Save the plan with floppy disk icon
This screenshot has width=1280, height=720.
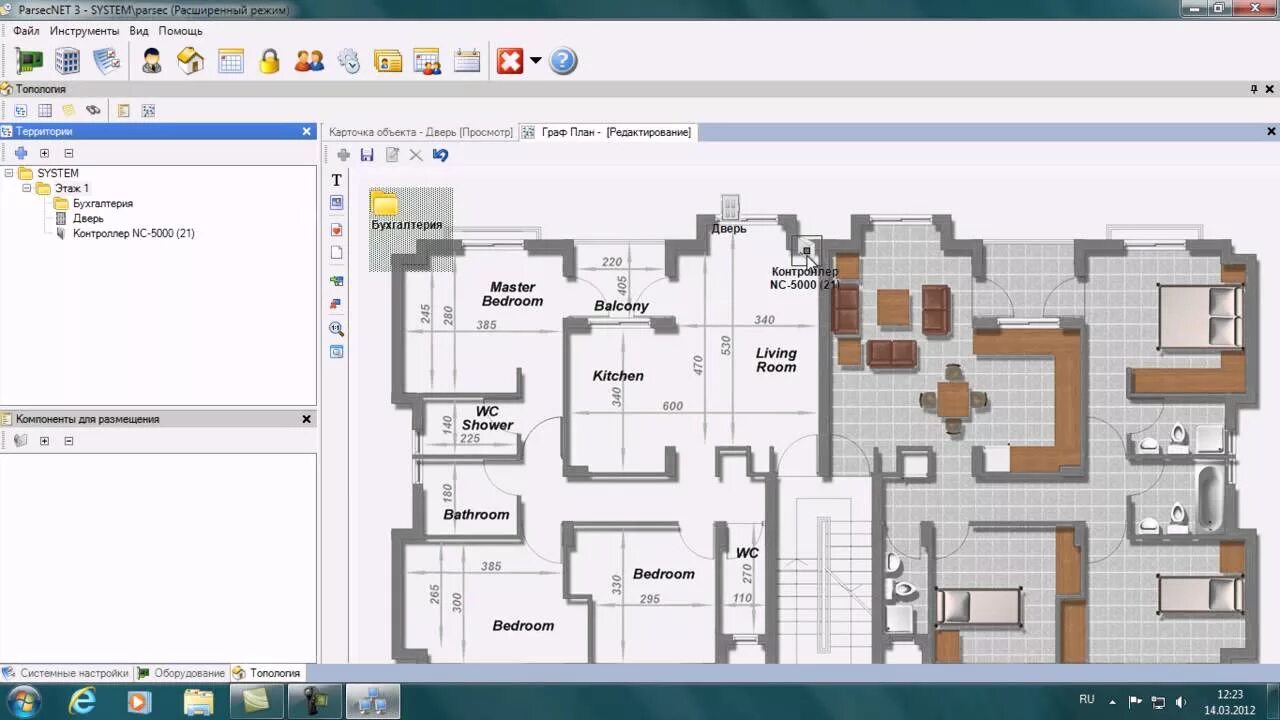click(367, 155)
